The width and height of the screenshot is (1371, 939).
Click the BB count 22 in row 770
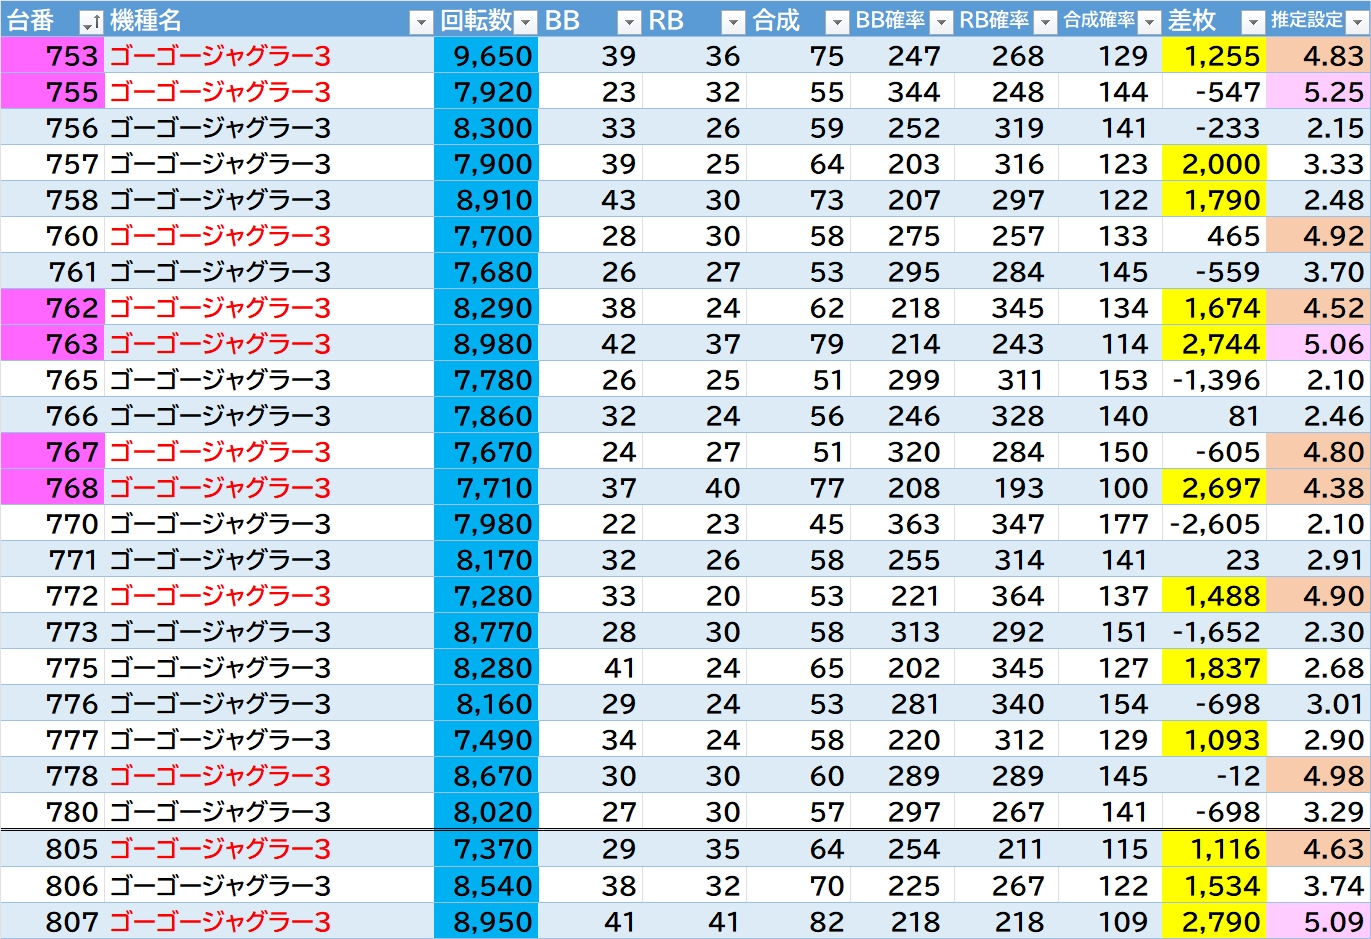[590, 524]
